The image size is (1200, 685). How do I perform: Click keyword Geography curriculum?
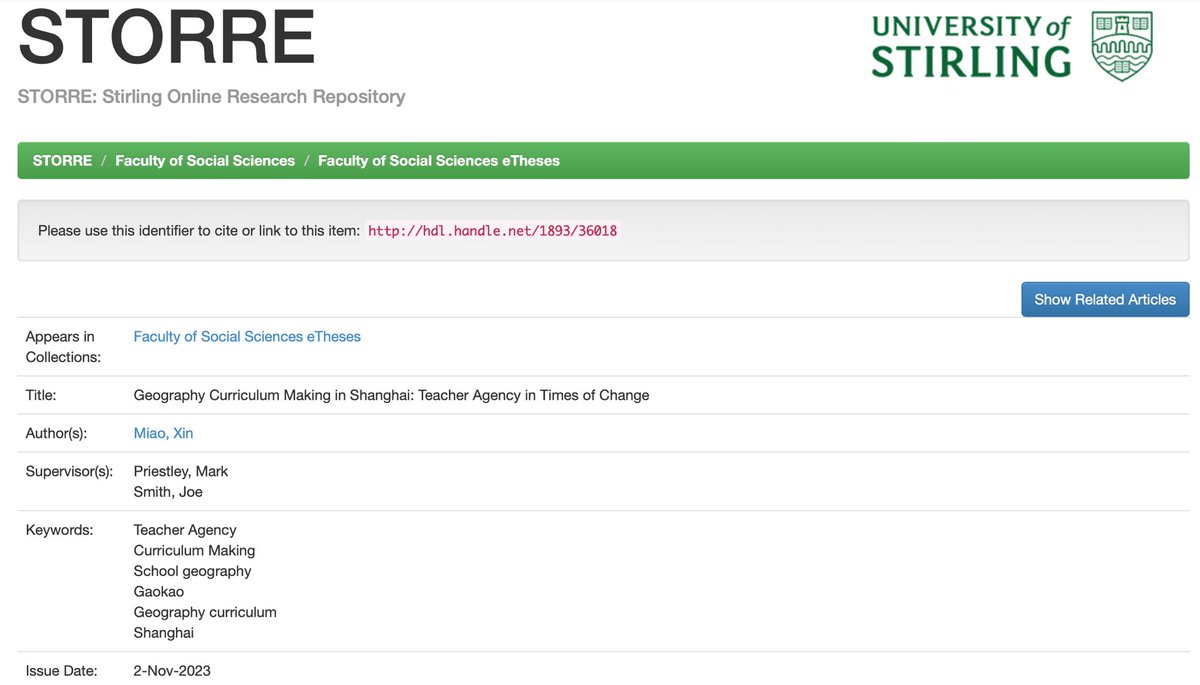[x=205, y=612]
